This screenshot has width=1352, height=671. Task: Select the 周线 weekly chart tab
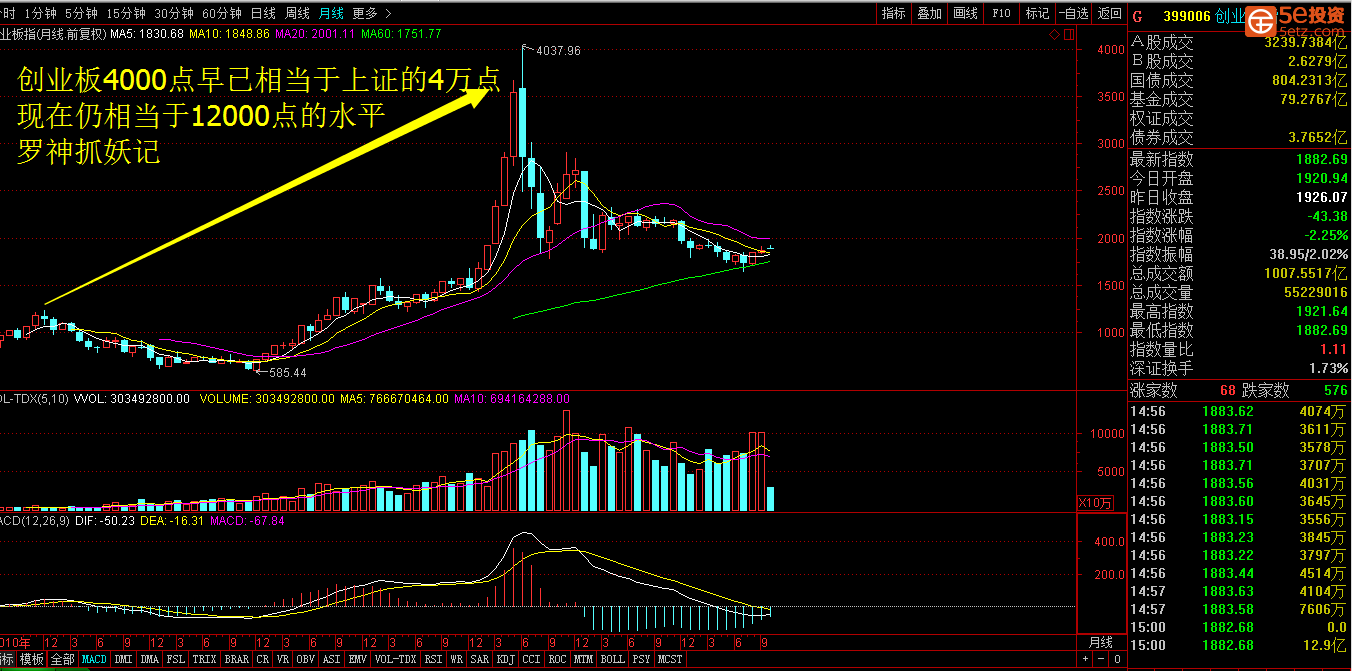click(x=297, y=13)
